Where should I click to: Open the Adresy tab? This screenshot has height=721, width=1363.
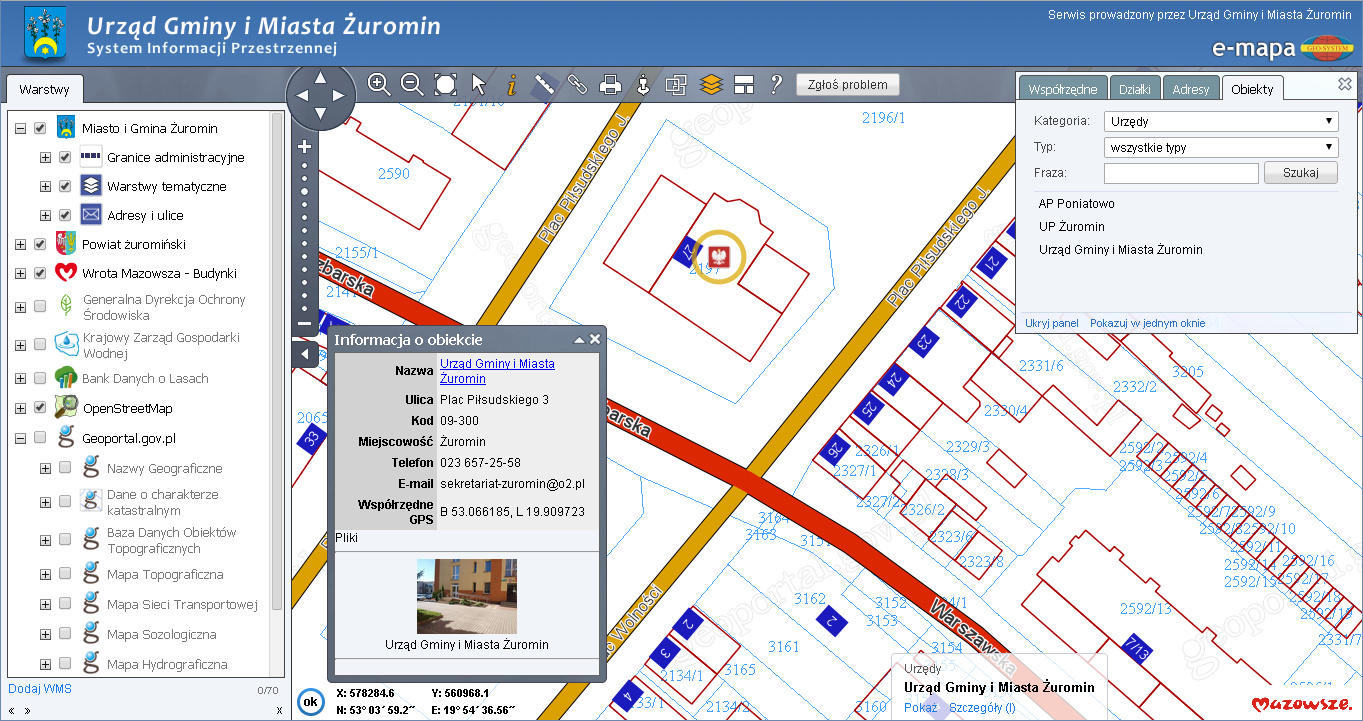(1191, 89)
